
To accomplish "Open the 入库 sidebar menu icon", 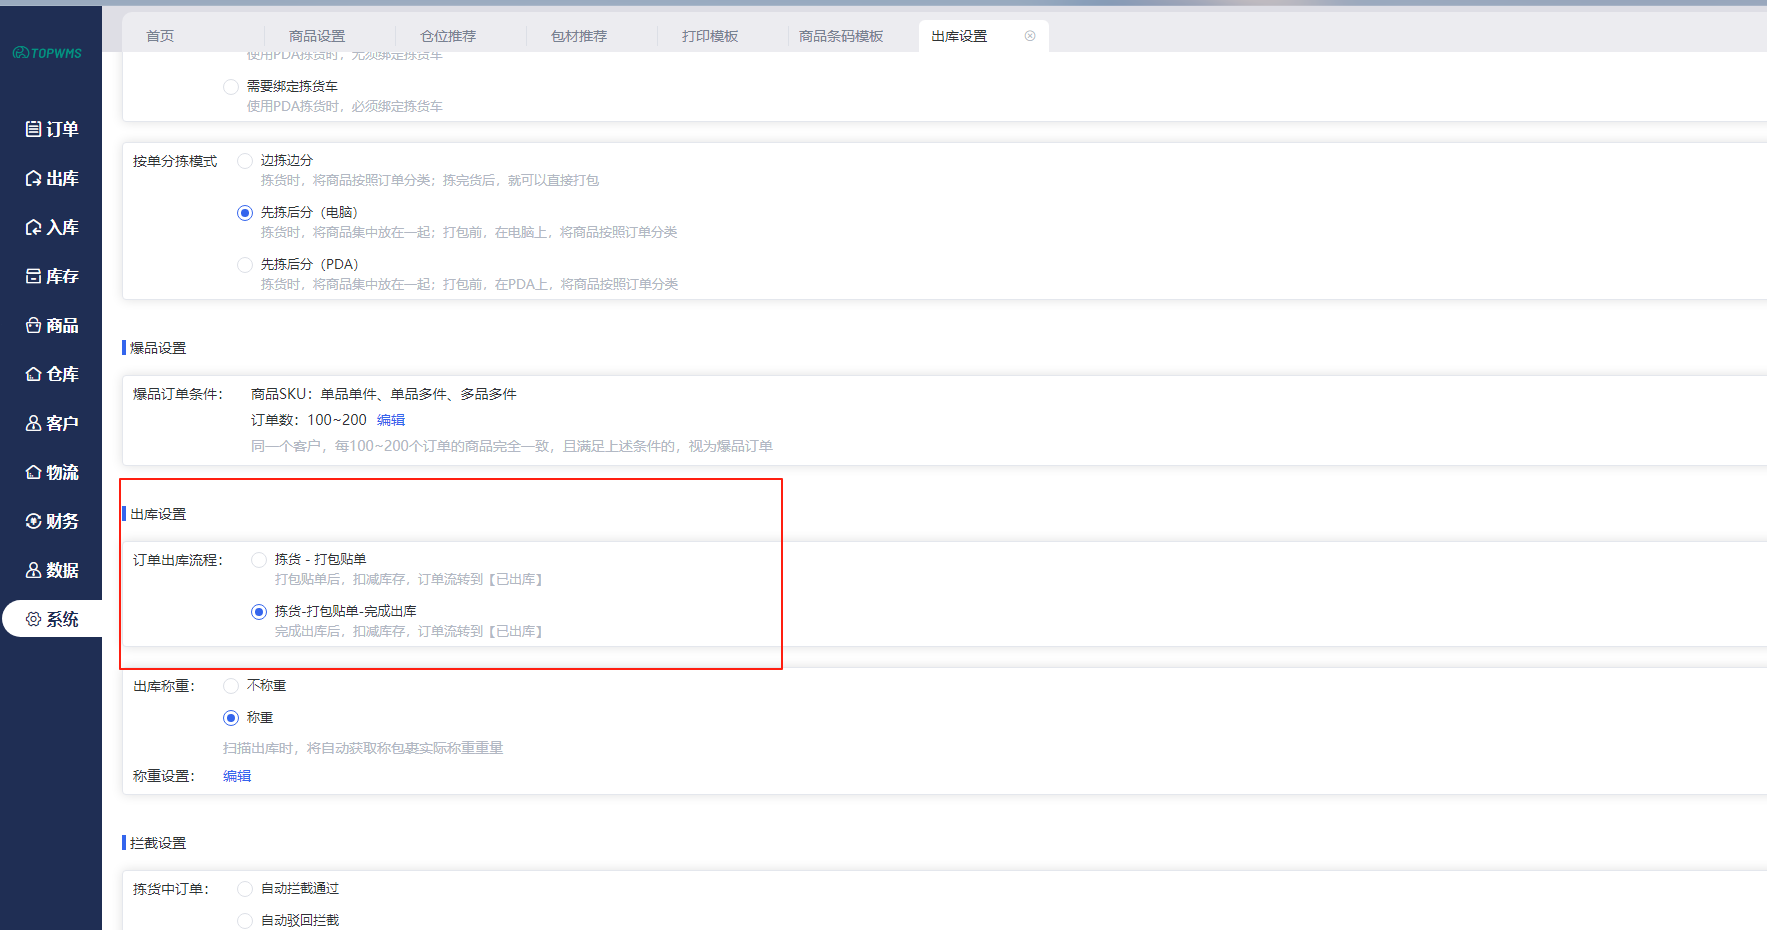I will (33, 227).
